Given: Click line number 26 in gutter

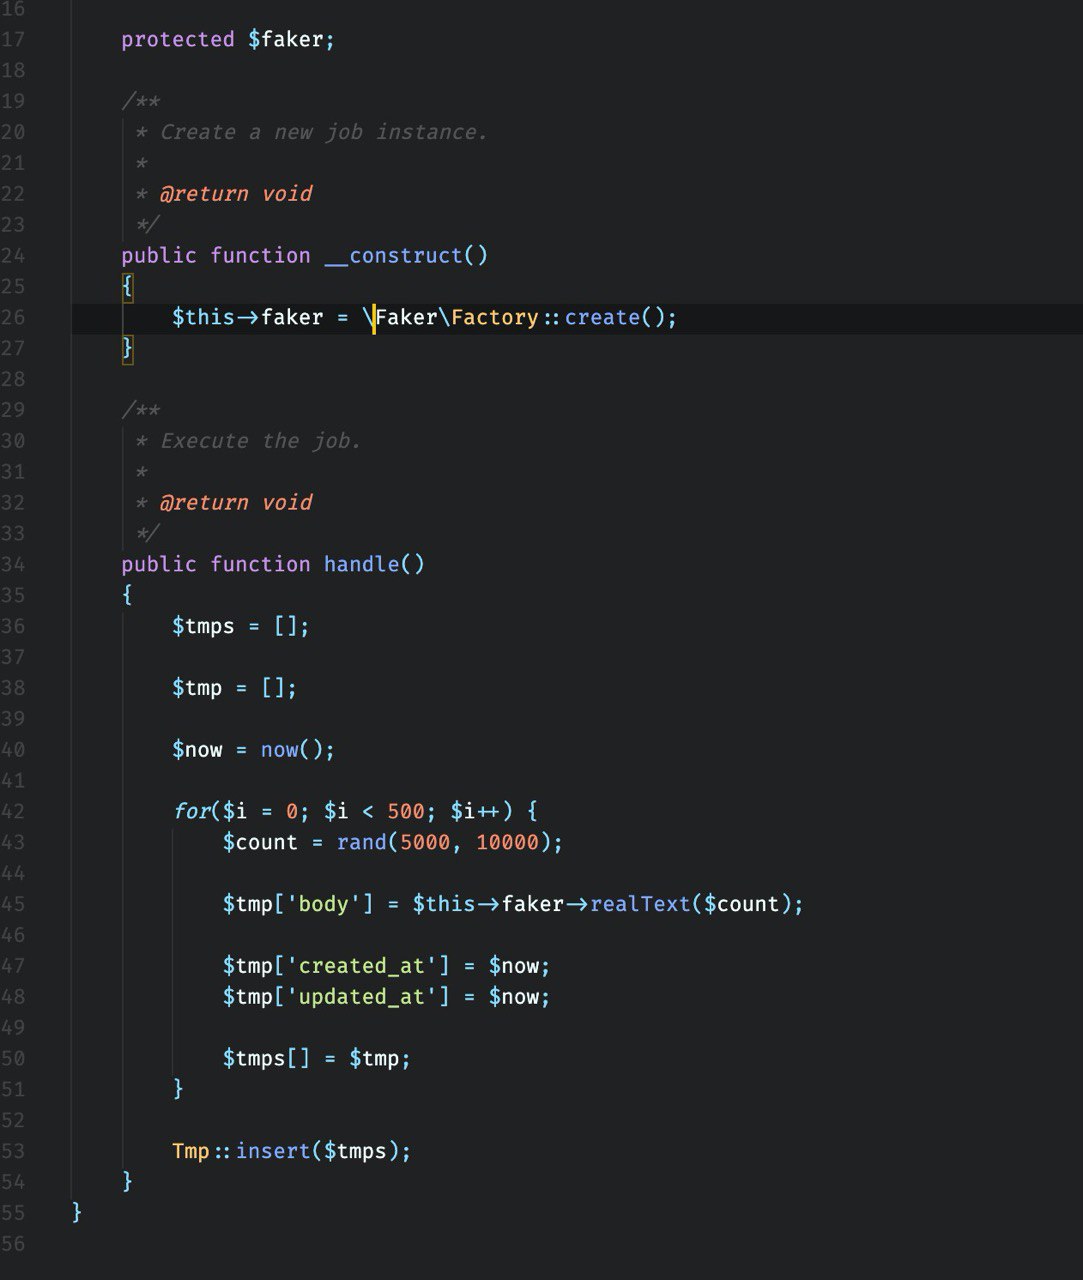Looking at the screenshot, I should 13,318.
